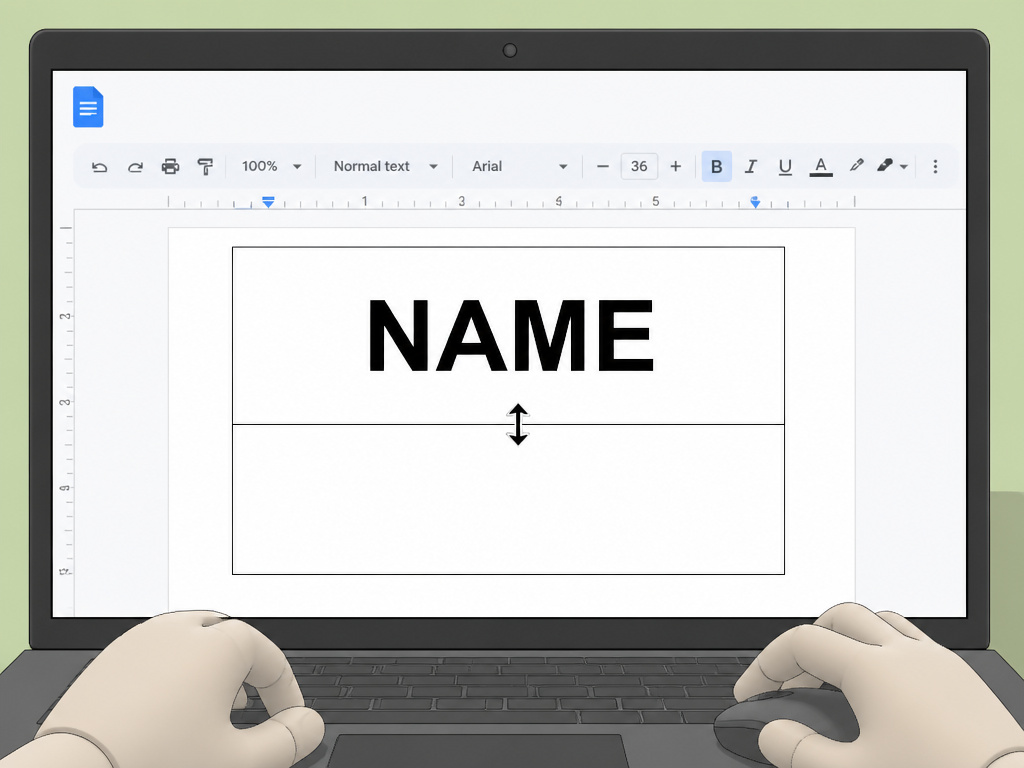Activate the paint format tool
This screenshot has height=768, width=1024.
tap(205, 167)
